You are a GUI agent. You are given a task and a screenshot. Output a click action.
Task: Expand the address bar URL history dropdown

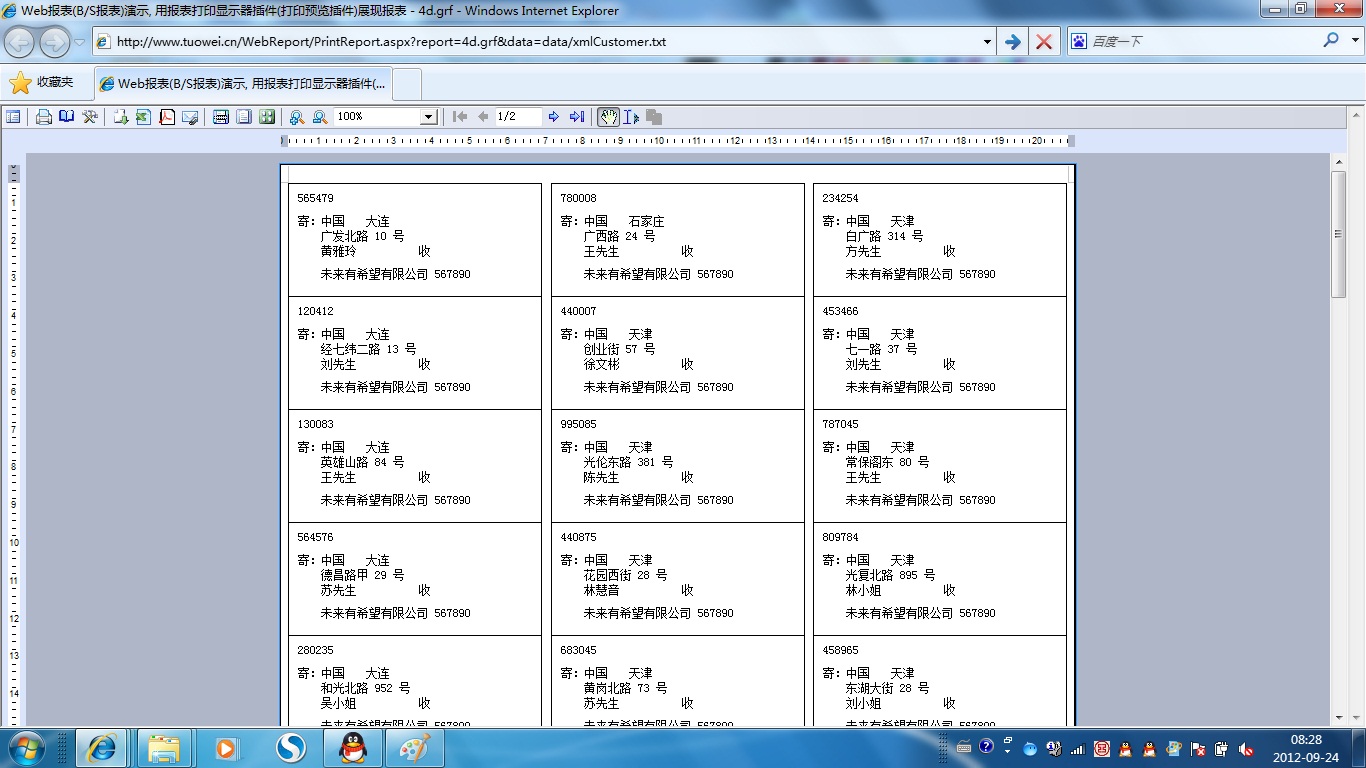pyautogui.click(x=987, y=42)
